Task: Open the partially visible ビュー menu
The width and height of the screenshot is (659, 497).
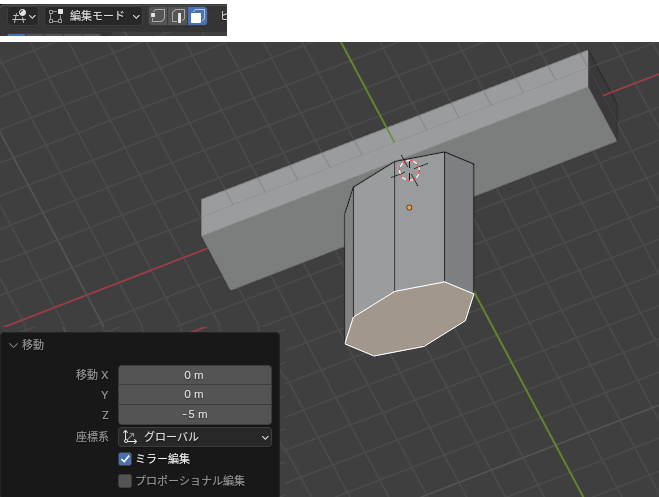Action: click(x=222, y=16)
